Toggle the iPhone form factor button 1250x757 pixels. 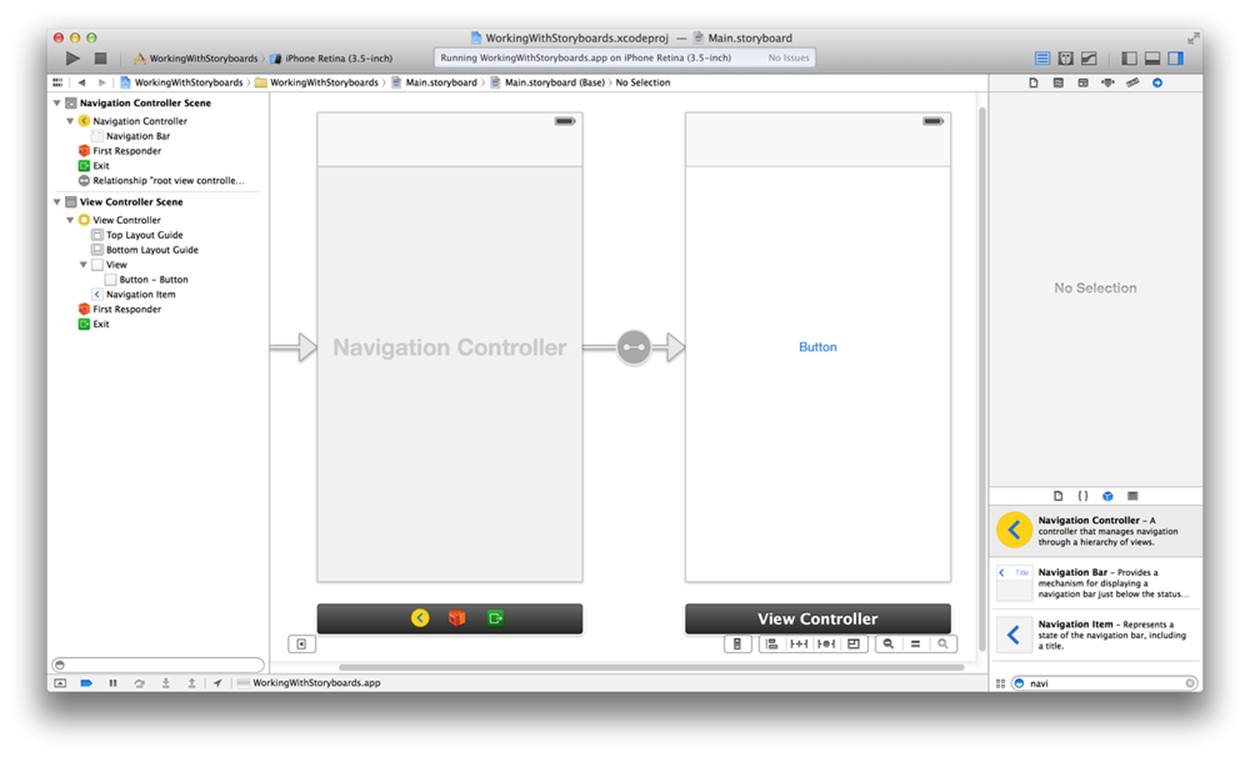pyautogui.click(x=737, y=644)
